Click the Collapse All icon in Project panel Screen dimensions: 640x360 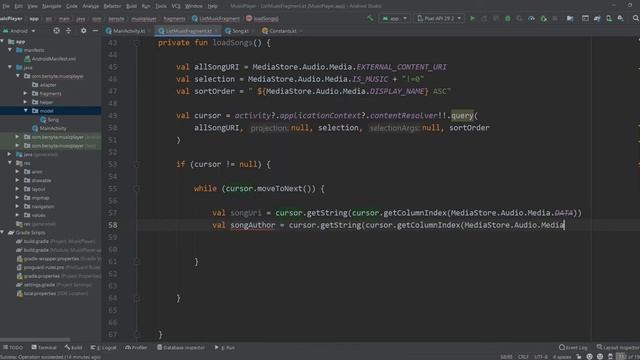tap(68, 31)
